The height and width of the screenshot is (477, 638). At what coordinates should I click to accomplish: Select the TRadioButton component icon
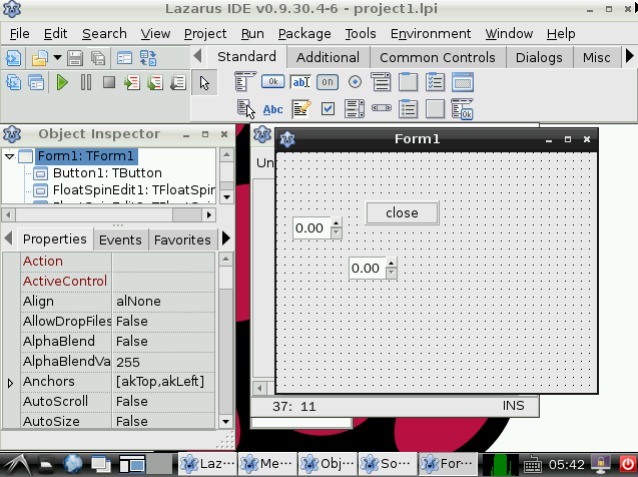(x=355, y=82)
